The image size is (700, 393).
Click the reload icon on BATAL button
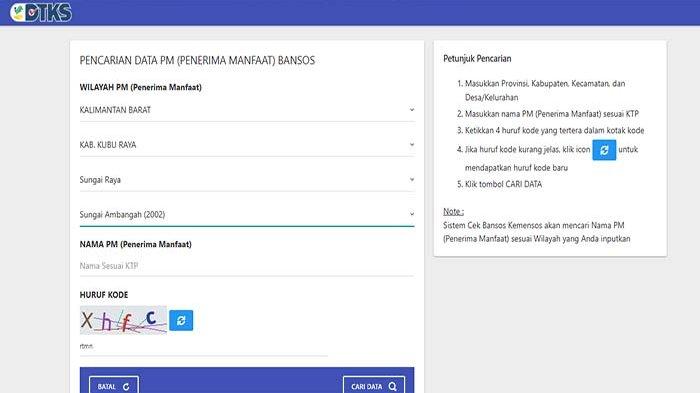tap(126, 387)
